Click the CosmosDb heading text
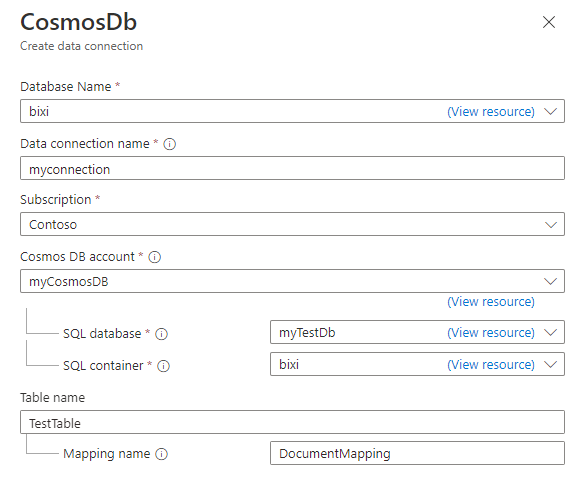The image size is (585, 477). click(78, 22)
